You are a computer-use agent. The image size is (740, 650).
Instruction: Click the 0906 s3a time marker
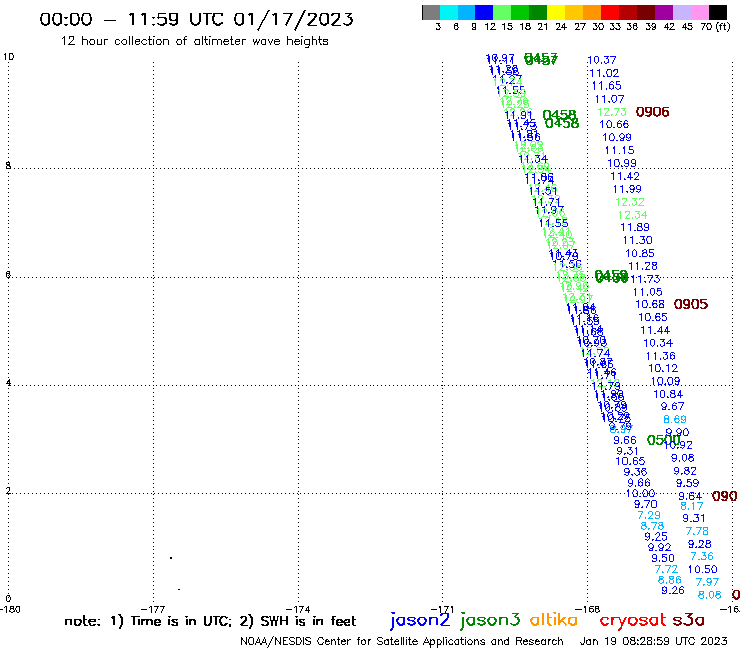click(653, 112)
